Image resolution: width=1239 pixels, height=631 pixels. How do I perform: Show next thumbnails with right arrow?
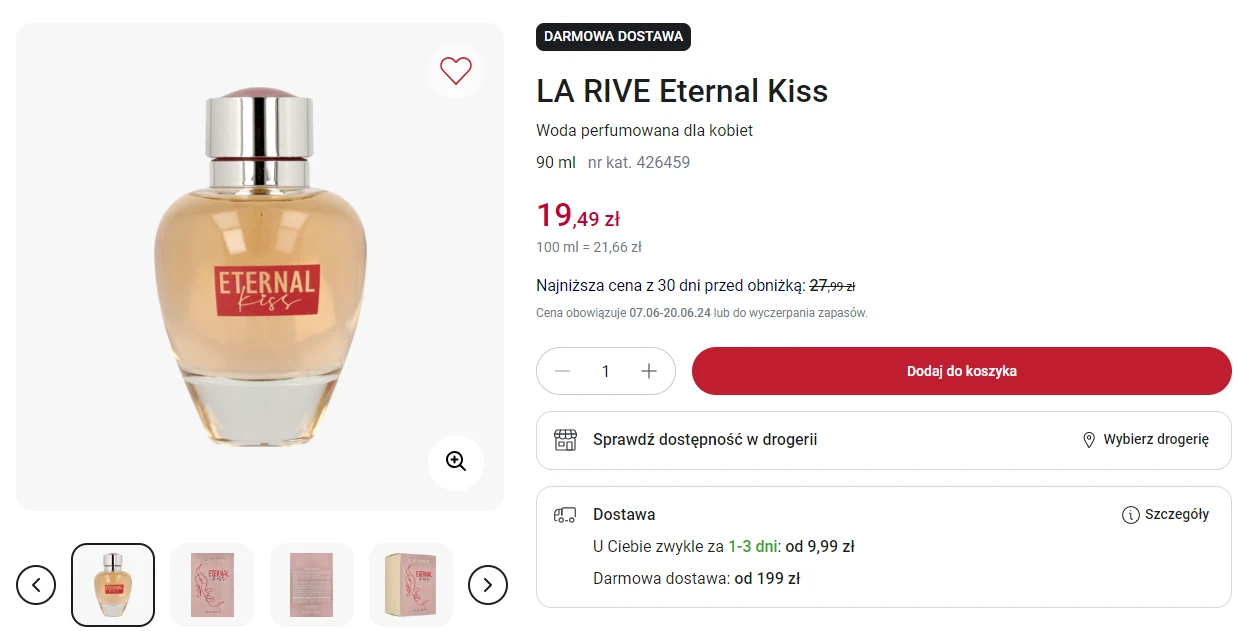click(488, 585)
